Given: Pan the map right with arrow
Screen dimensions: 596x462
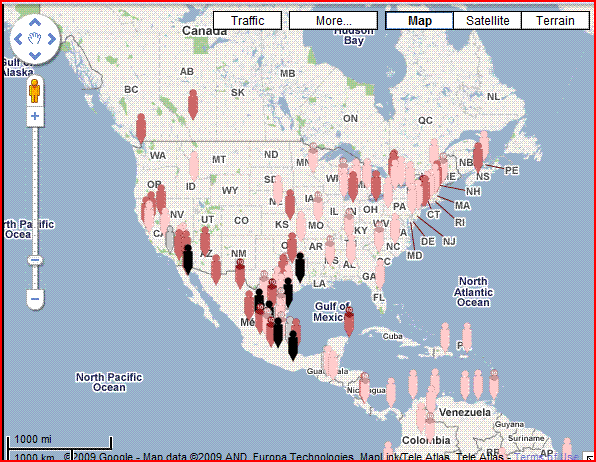Looking at the screenshot, I should 52,39.
